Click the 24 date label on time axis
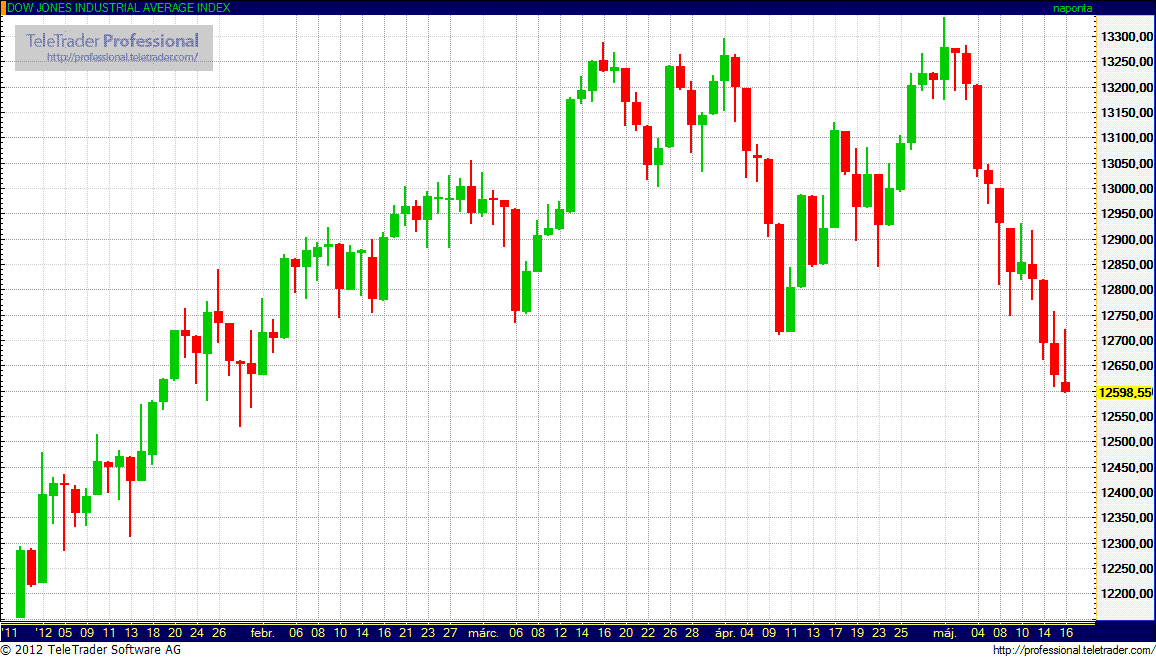This screenshot has width=1156, height=659. click(196, 633)
